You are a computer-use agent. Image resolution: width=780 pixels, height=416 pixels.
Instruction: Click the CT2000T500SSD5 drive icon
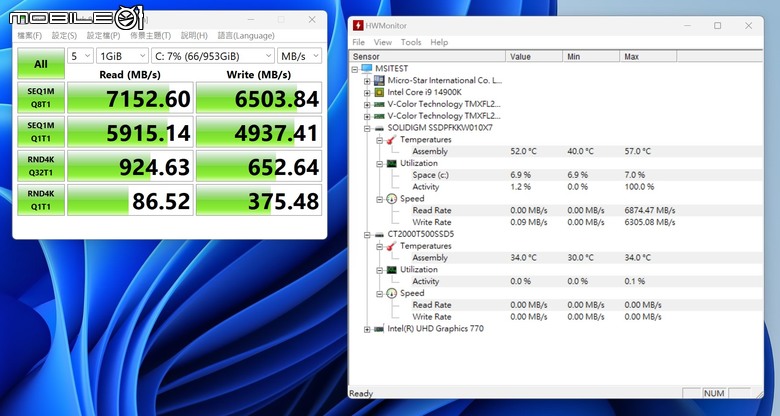point(379,234)
